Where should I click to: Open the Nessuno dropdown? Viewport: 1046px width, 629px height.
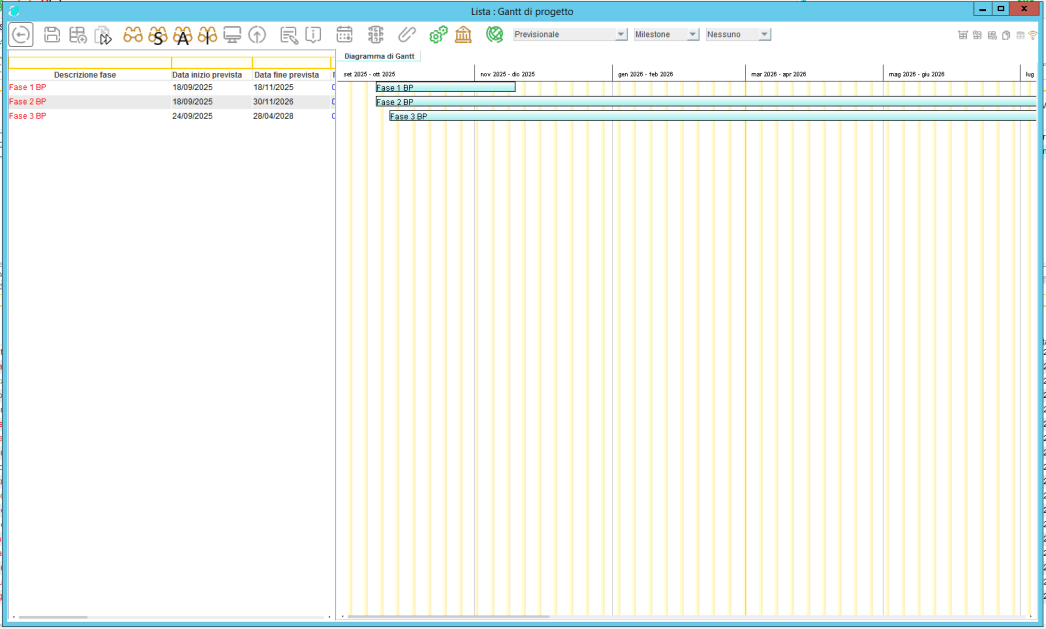pyautogui.click(x=738, y=34)
